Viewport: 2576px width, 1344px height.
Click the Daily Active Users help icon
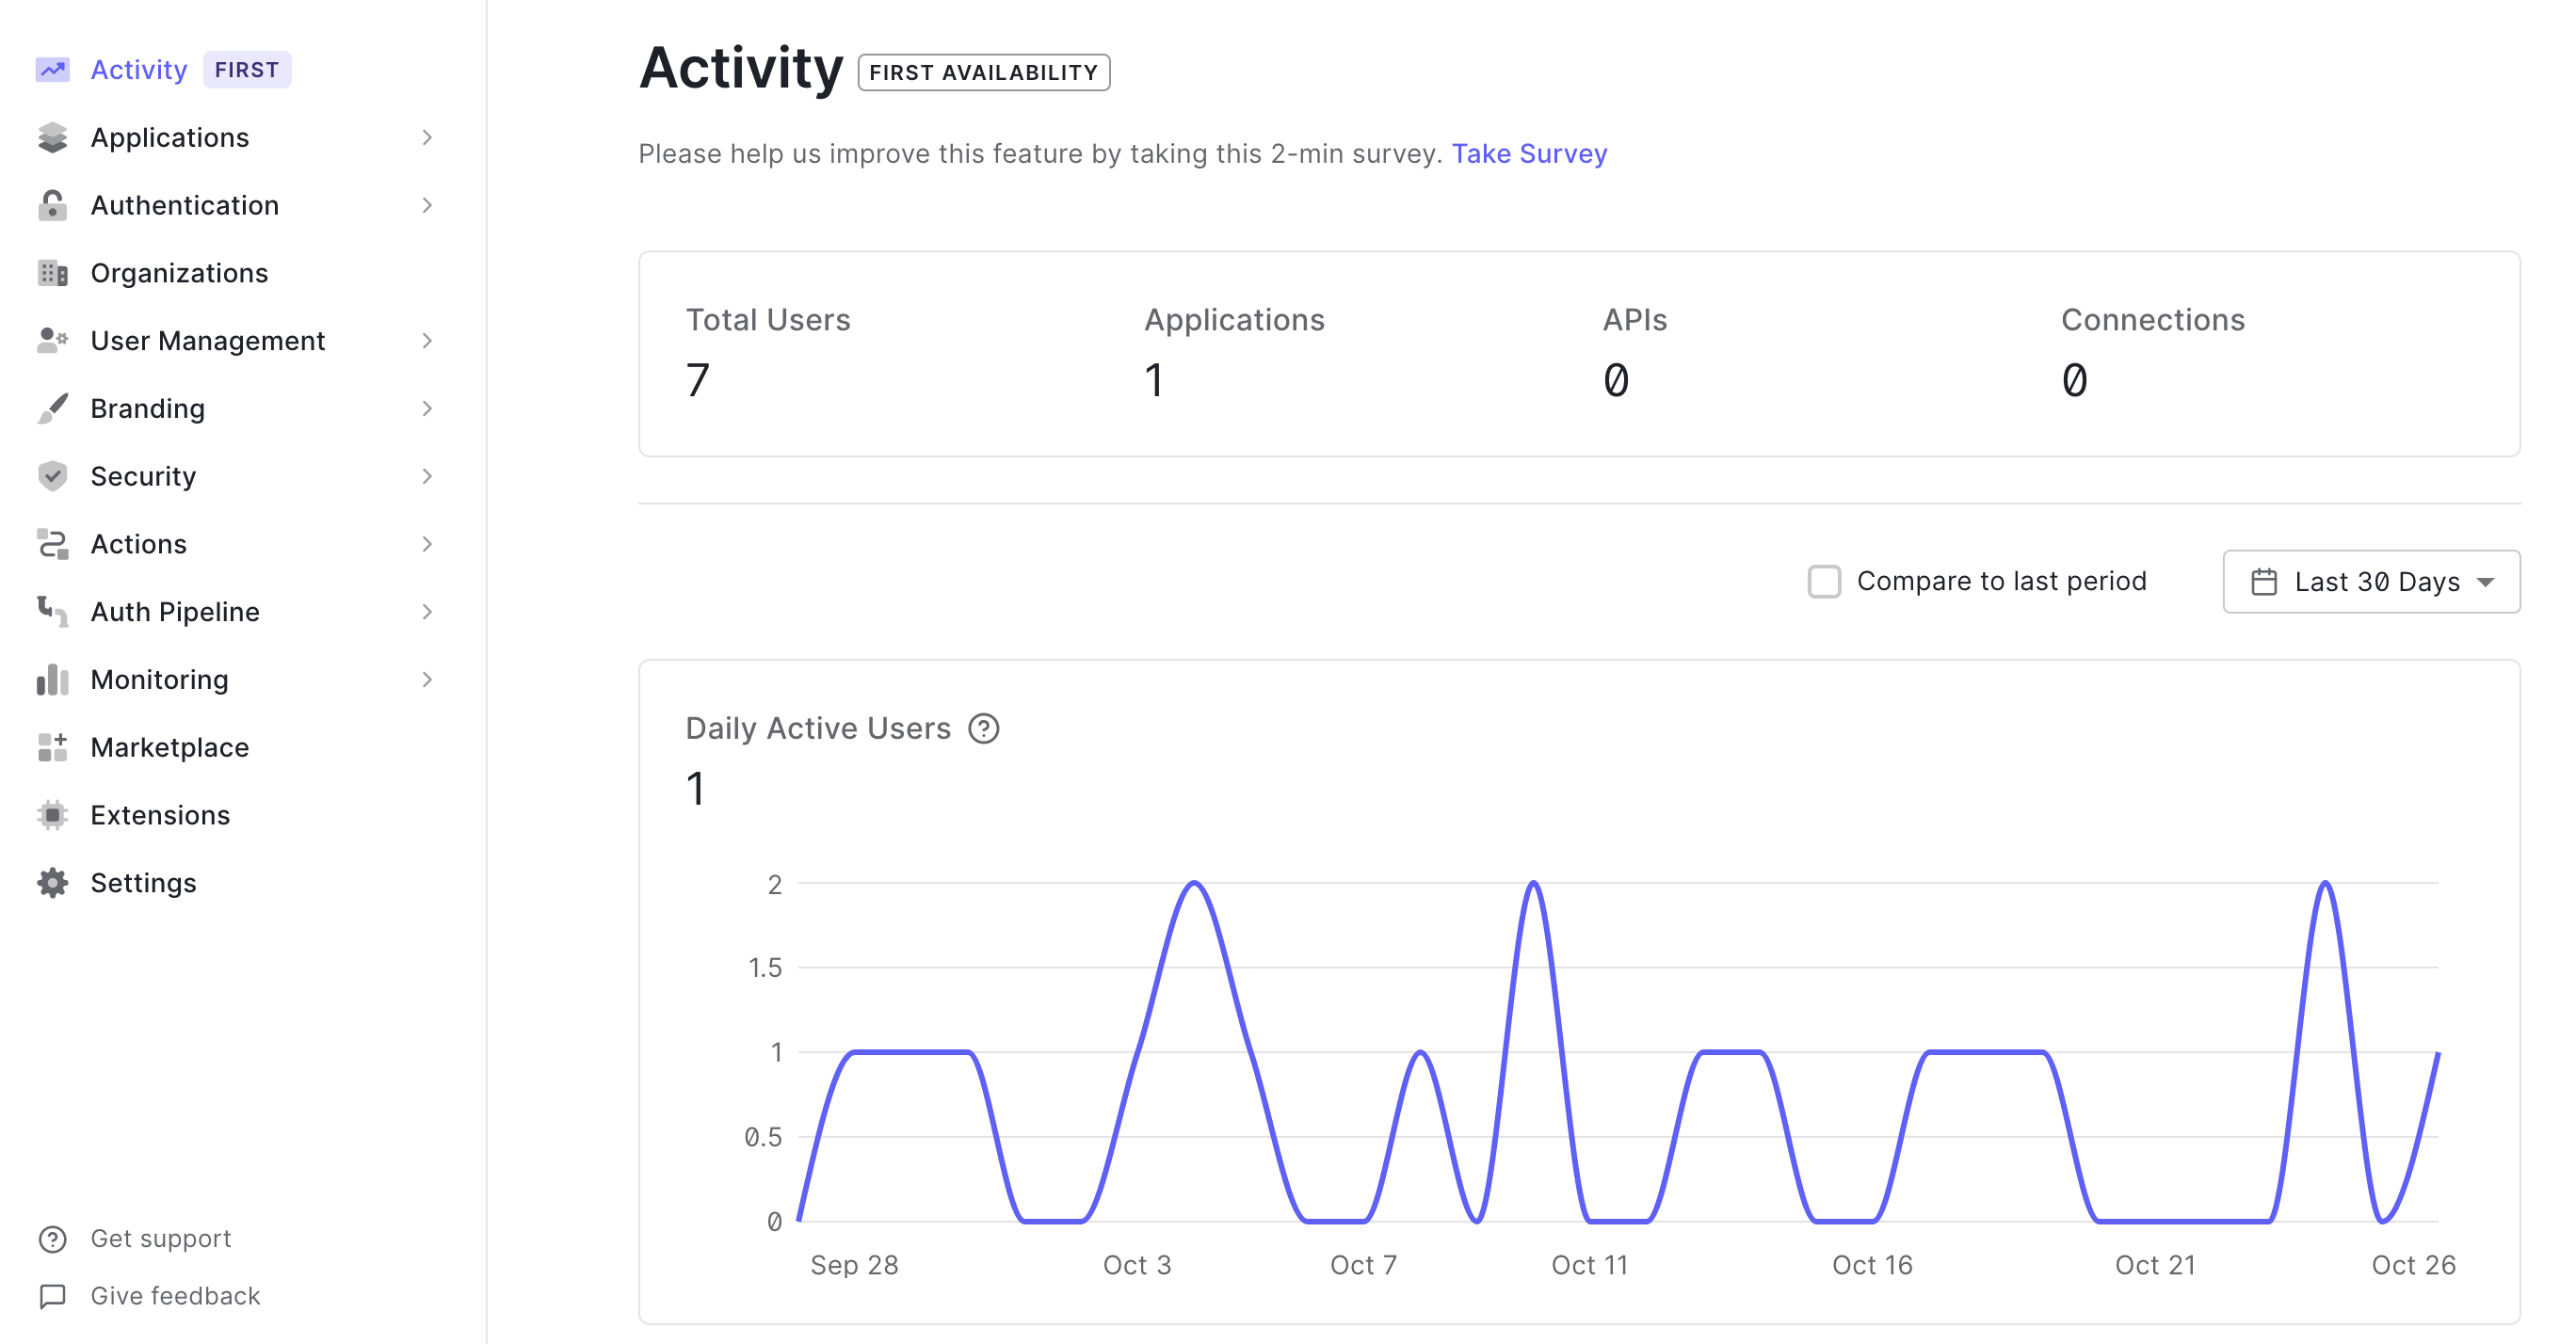coord(983,728)
